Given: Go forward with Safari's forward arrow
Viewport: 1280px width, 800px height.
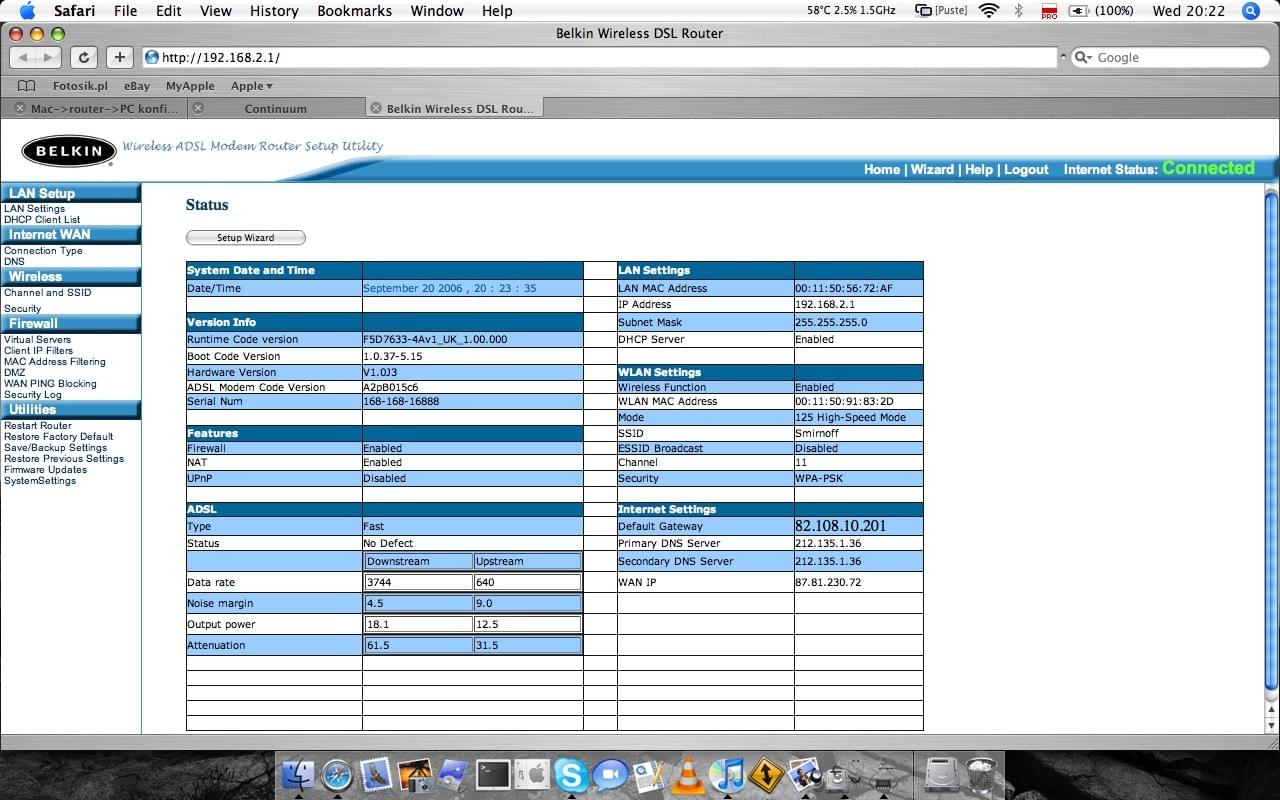Looking at the screenshot, I should [47, 57].
